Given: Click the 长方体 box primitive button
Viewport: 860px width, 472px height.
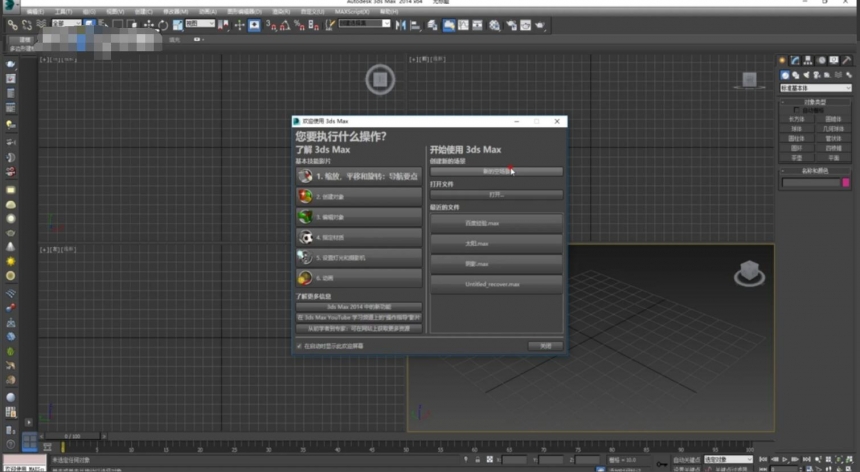Looking at the screenshot, I should (x=796, y=119).
